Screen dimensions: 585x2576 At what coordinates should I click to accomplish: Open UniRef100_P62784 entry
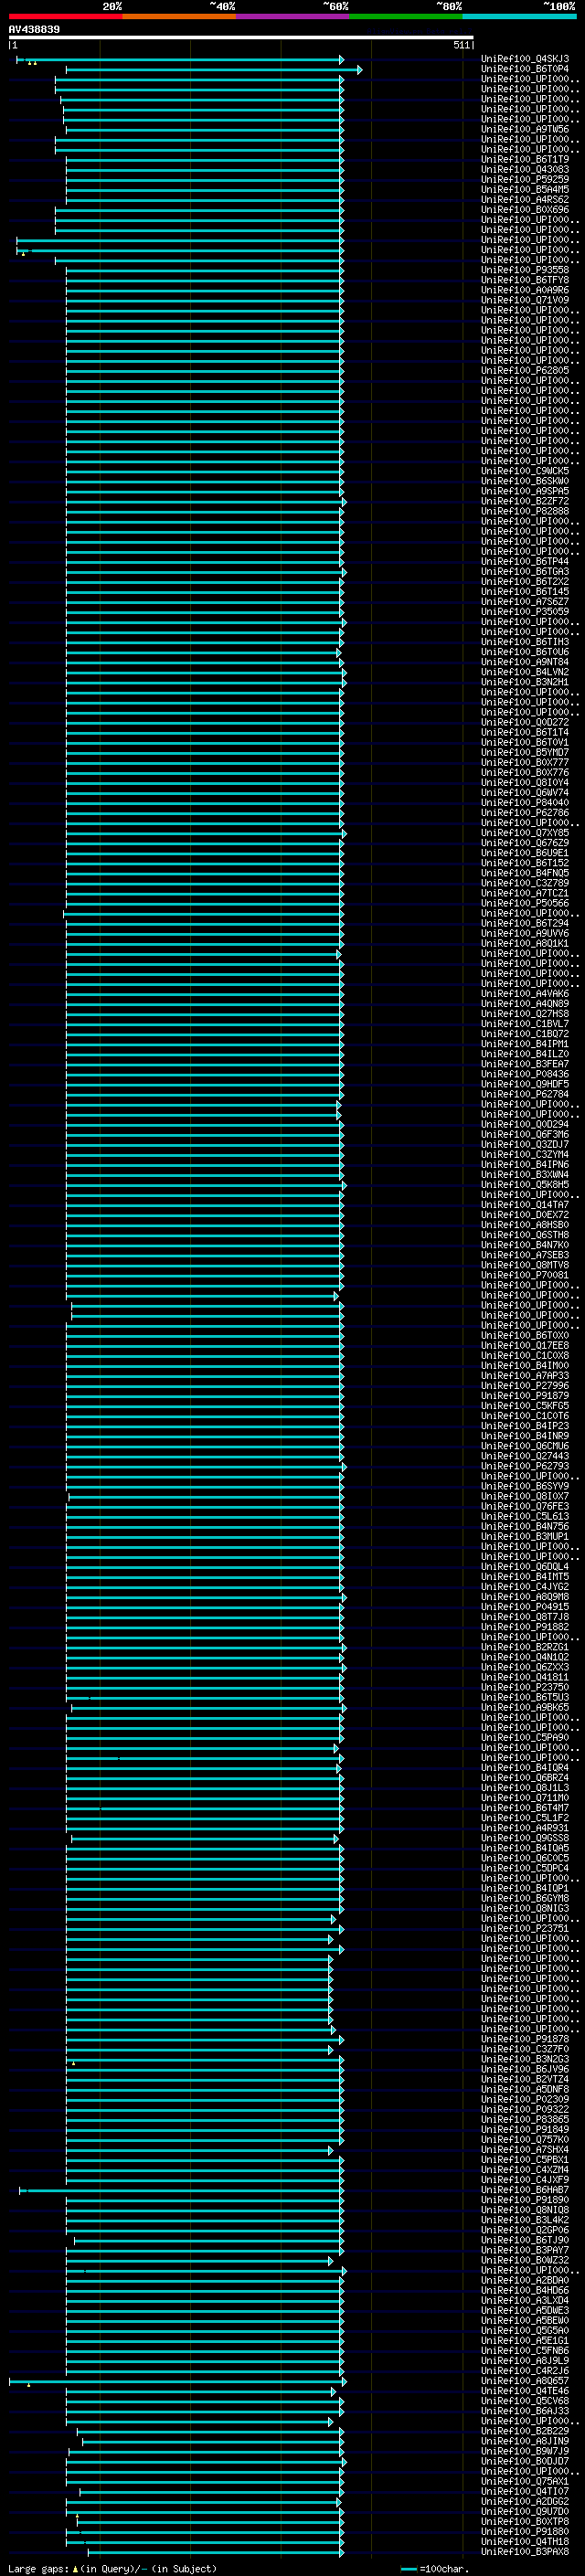[x=525, y=1094]
